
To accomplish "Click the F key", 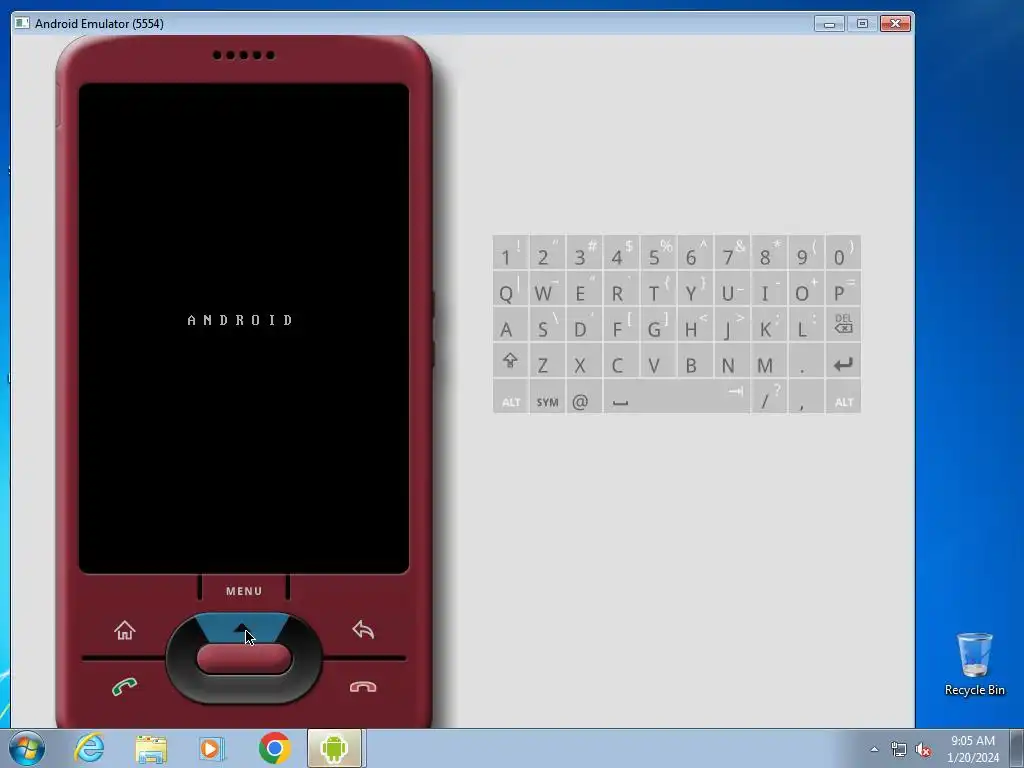I will (x=621, y=325).
